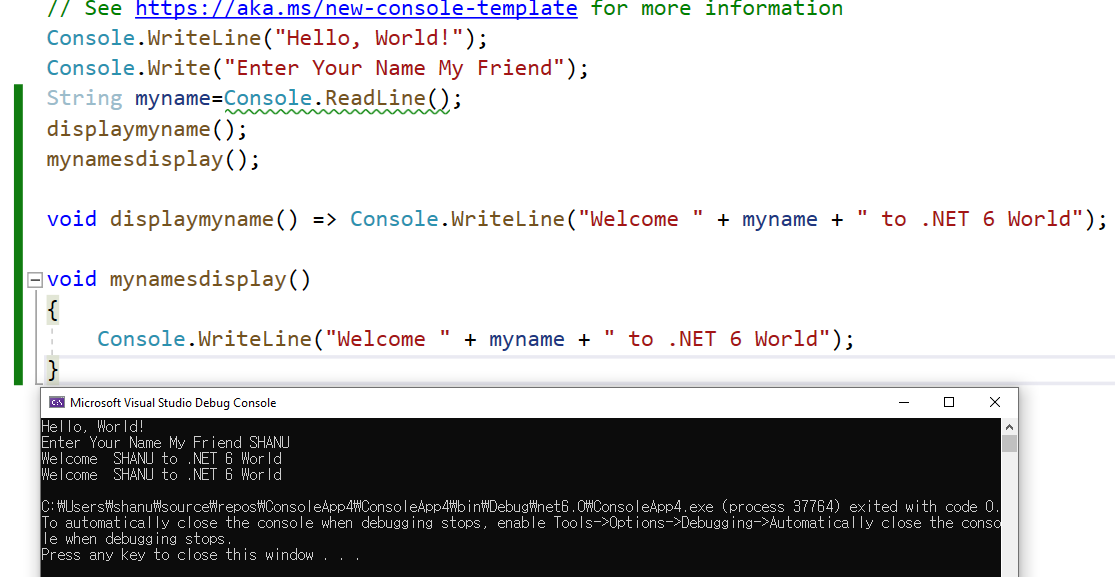1115x577 pixels.
Task: Click "Enter Your Name My Friend SHANU" console line
Action: (165, 443)
